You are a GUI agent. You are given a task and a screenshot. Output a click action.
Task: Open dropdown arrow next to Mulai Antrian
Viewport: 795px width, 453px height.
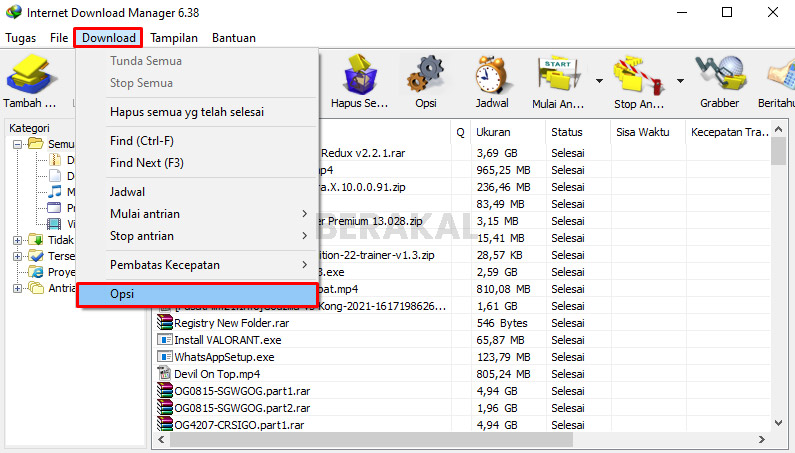click(x=599, y=82)
